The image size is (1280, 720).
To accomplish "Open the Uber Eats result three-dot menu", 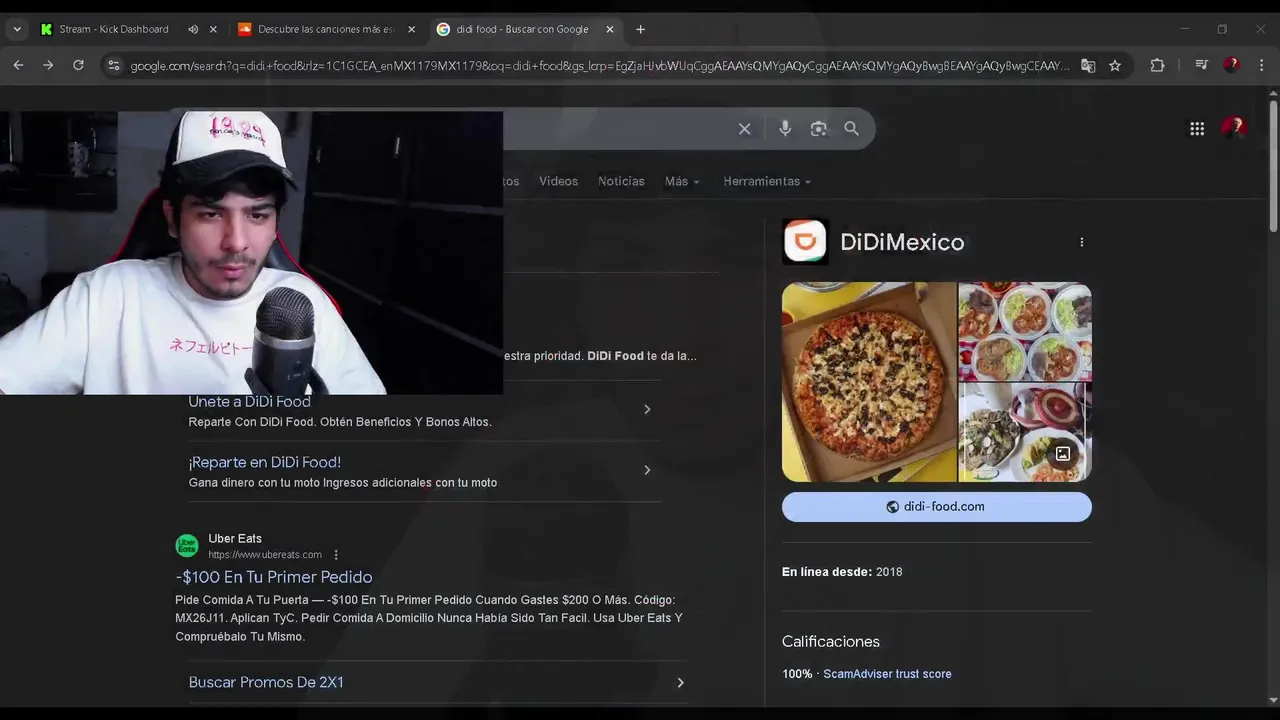I will [336, 555].
